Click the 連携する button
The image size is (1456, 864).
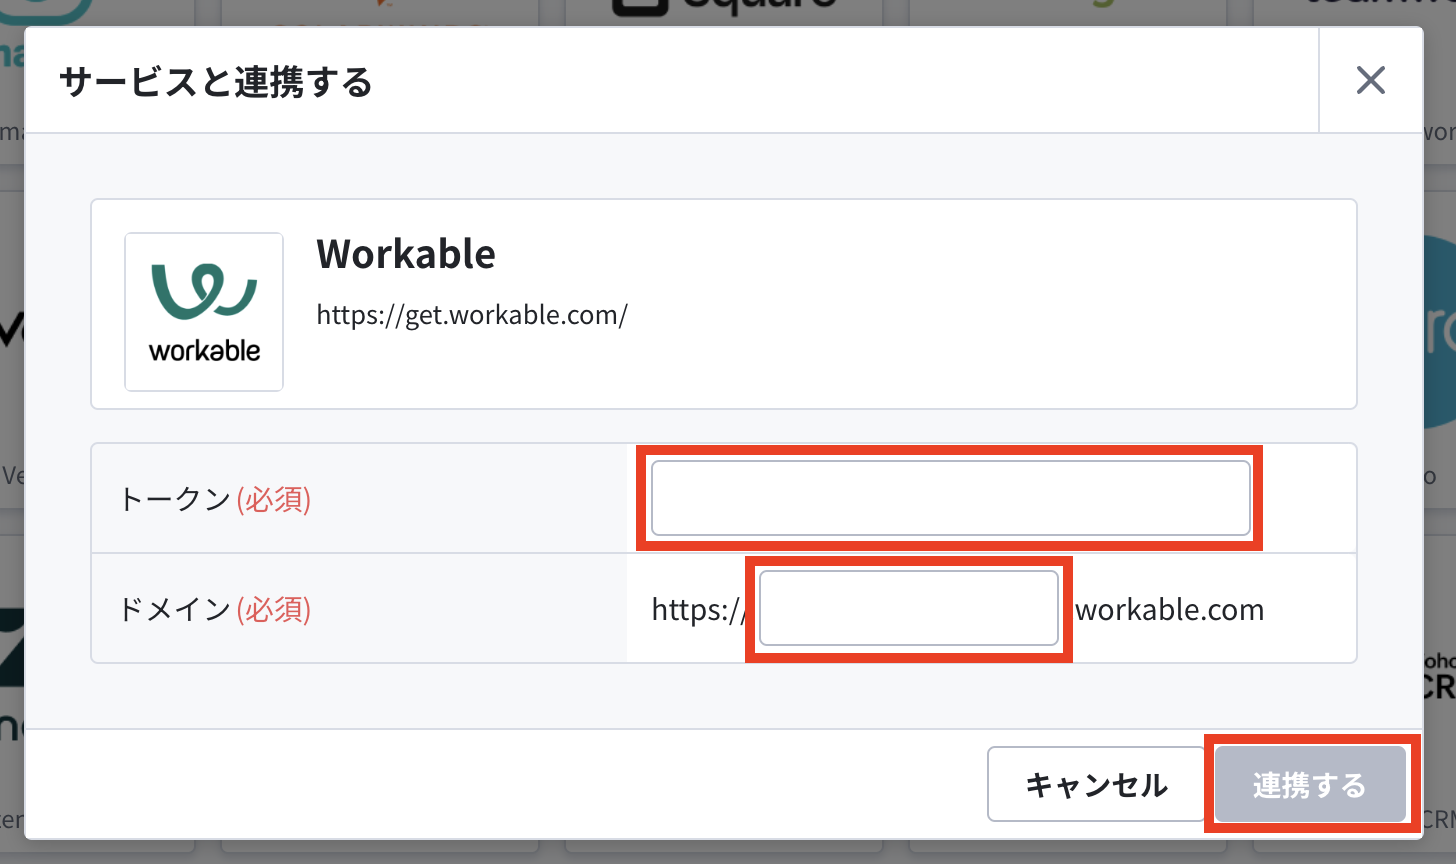tap(1310, 785)
